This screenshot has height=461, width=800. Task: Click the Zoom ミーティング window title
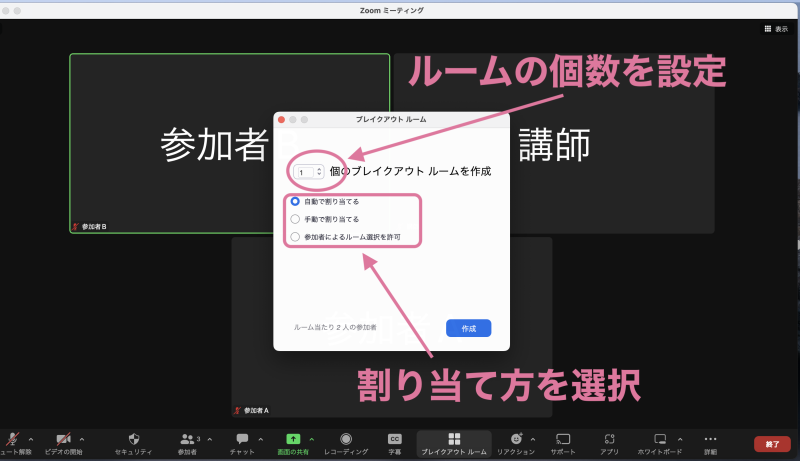(391, 10)
